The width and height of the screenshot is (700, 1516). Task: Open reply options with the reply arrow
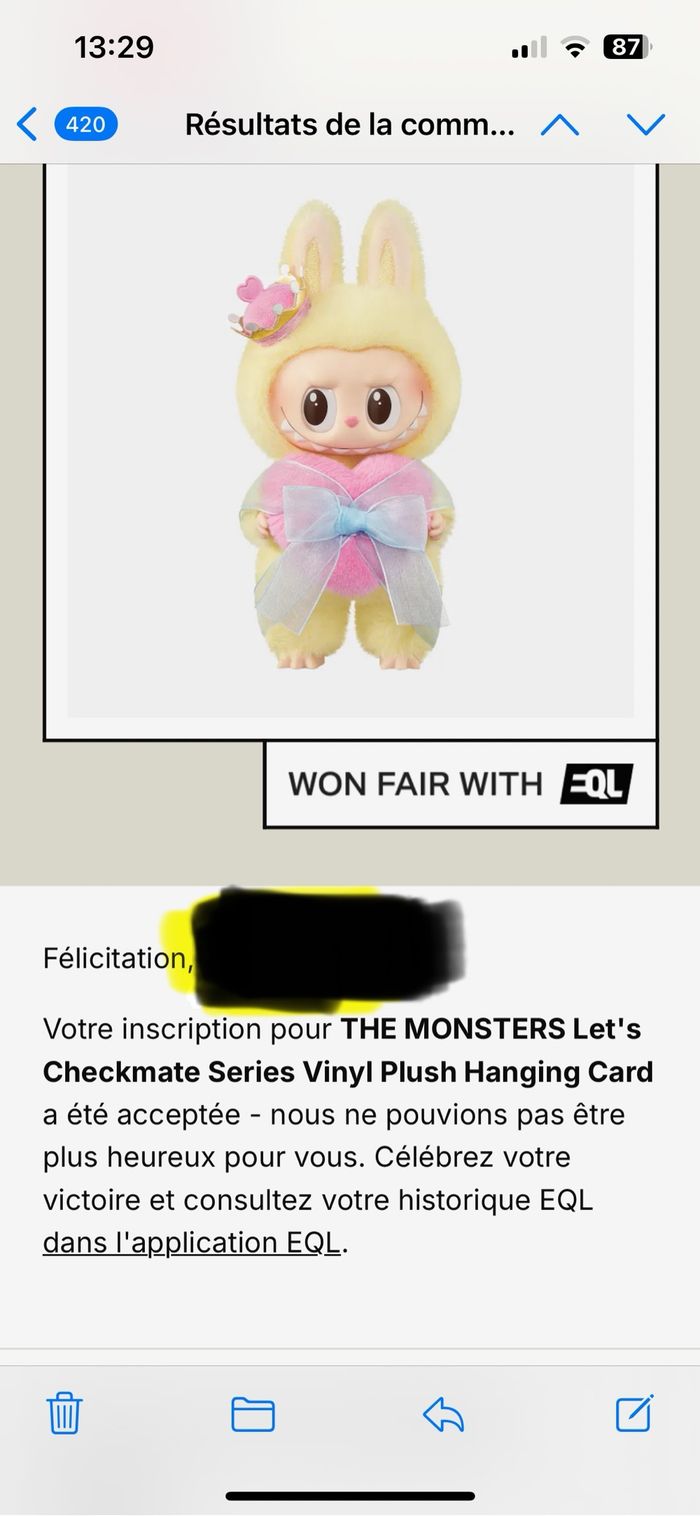444,1415
